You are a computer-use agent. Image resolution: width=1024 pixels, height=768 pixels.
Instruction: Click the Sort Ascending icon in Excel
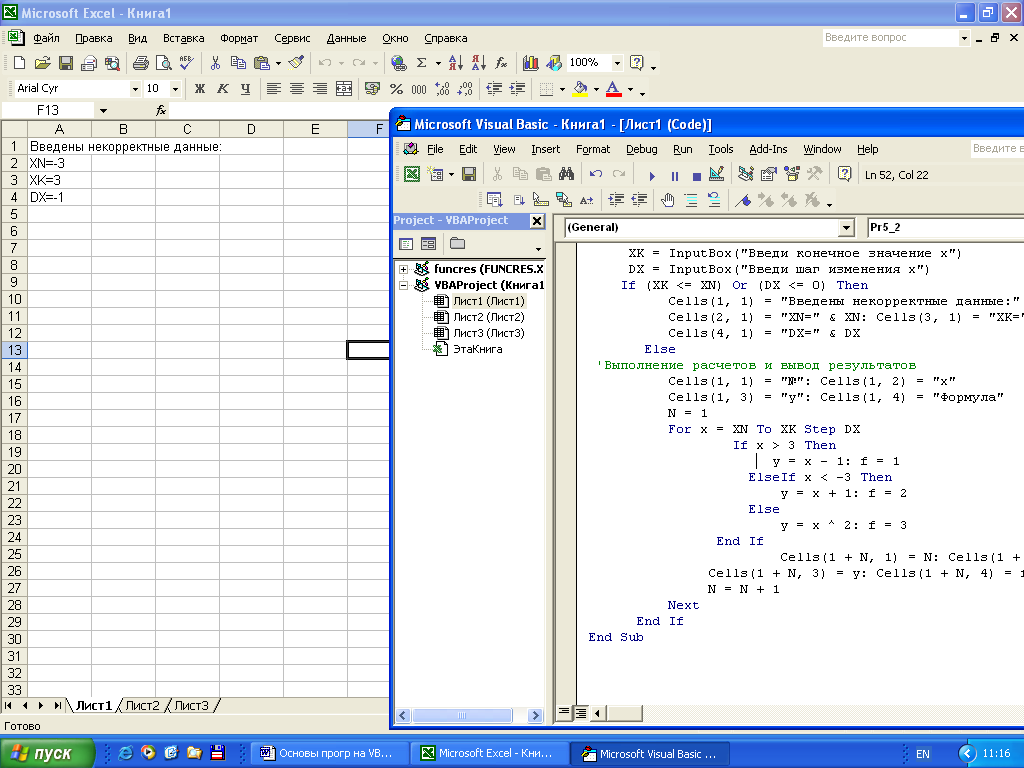pos(456,63)
